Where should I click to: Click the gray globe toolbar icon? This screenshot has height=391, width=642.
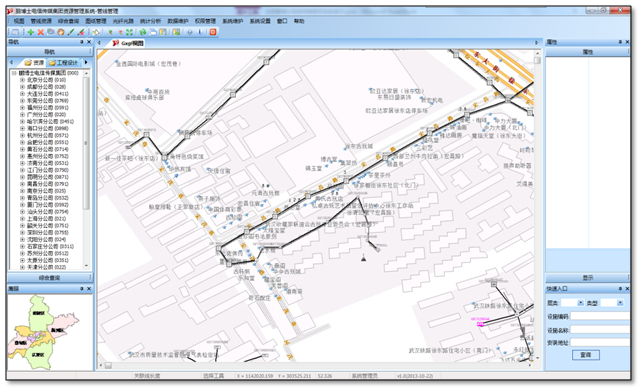190,32
